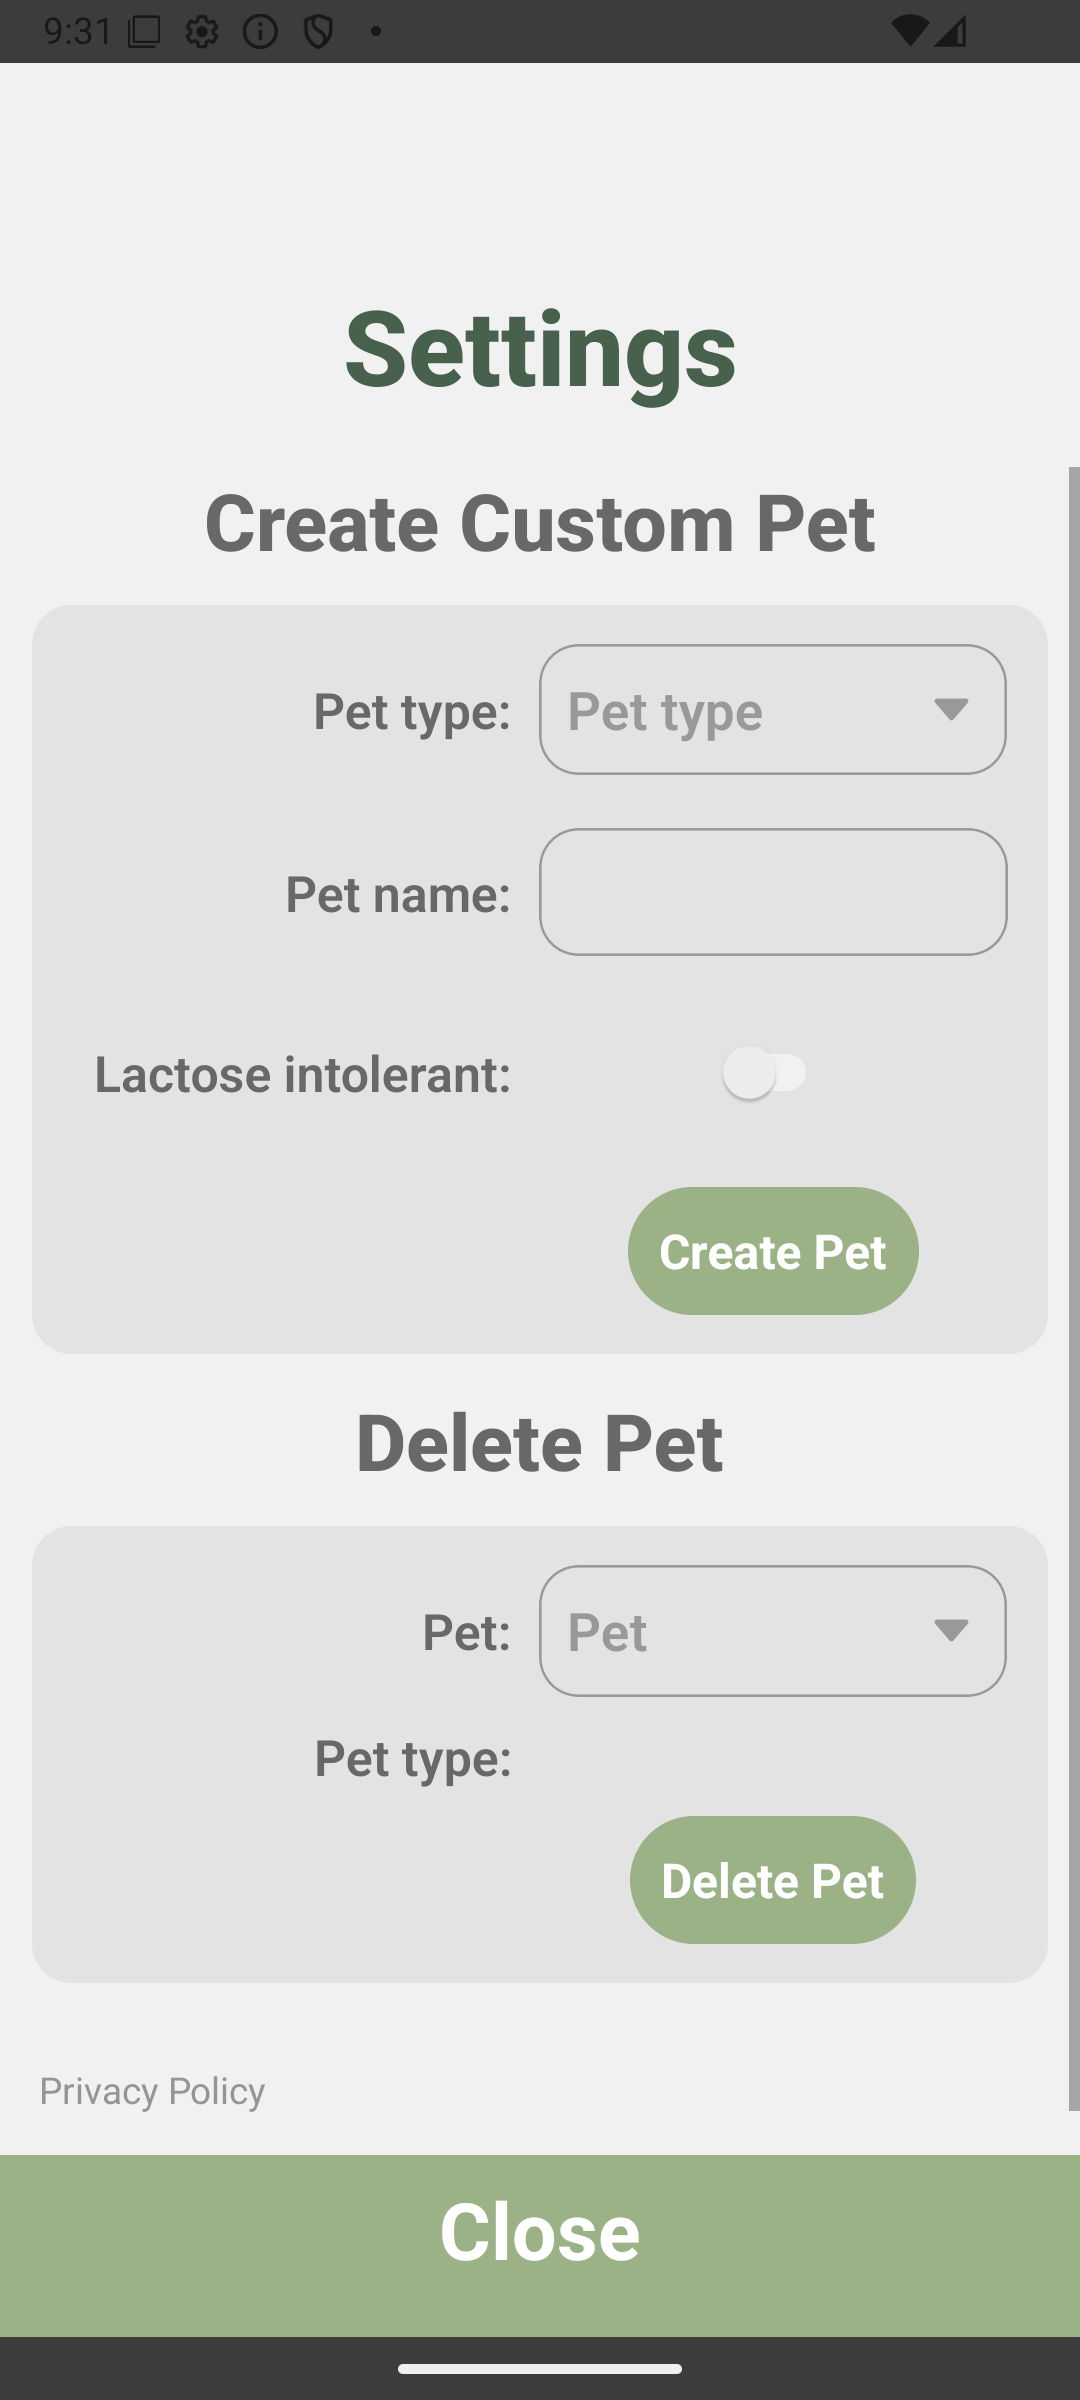Tap the Wi-Fi signal icon
The height and width of the screenshot is (2400, 1080).
tap(908, 31)
